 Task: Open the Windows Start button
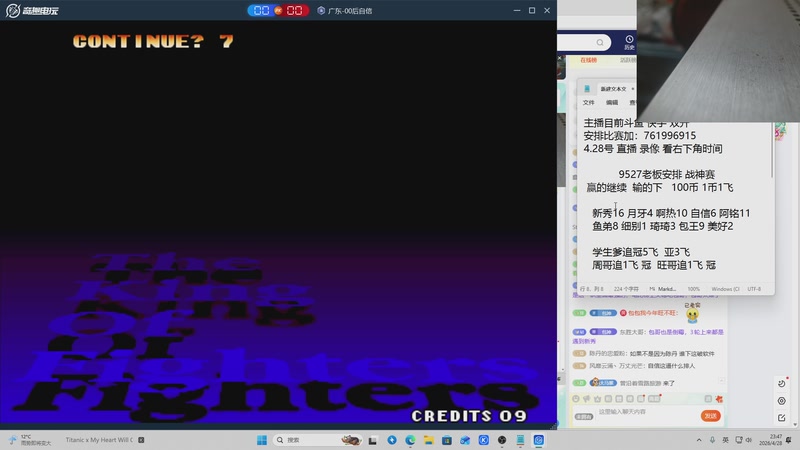tap(262, 440)
